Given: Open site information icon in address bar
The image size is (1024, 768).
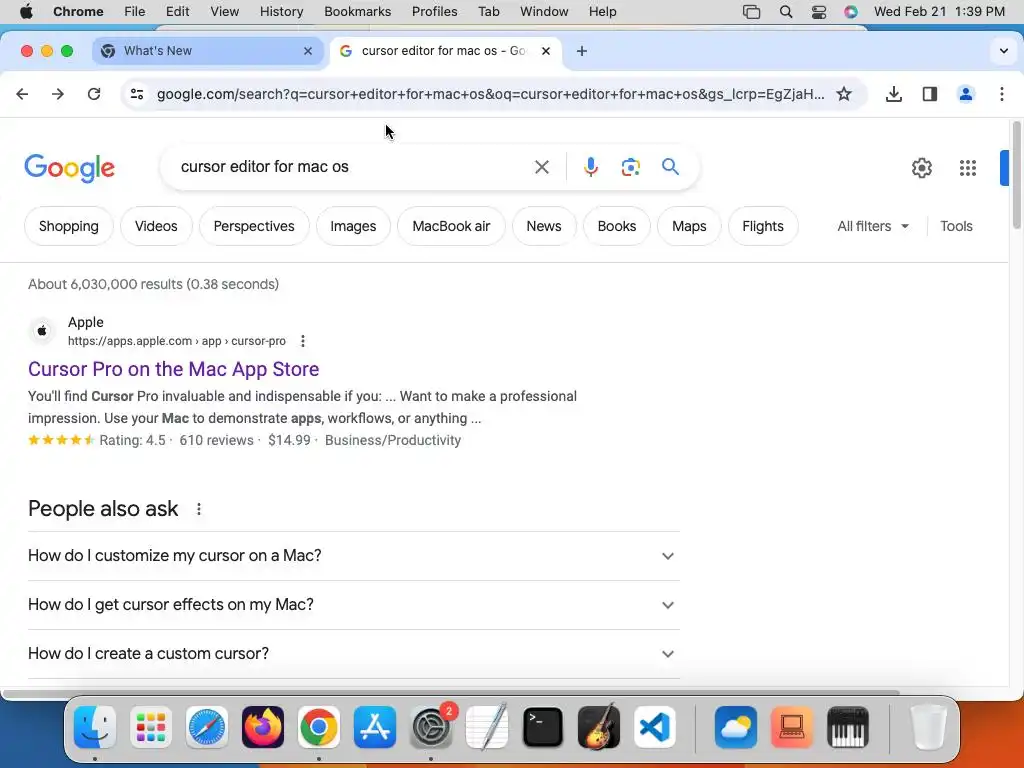Looking at the screenshot, I should click(137, 94).
